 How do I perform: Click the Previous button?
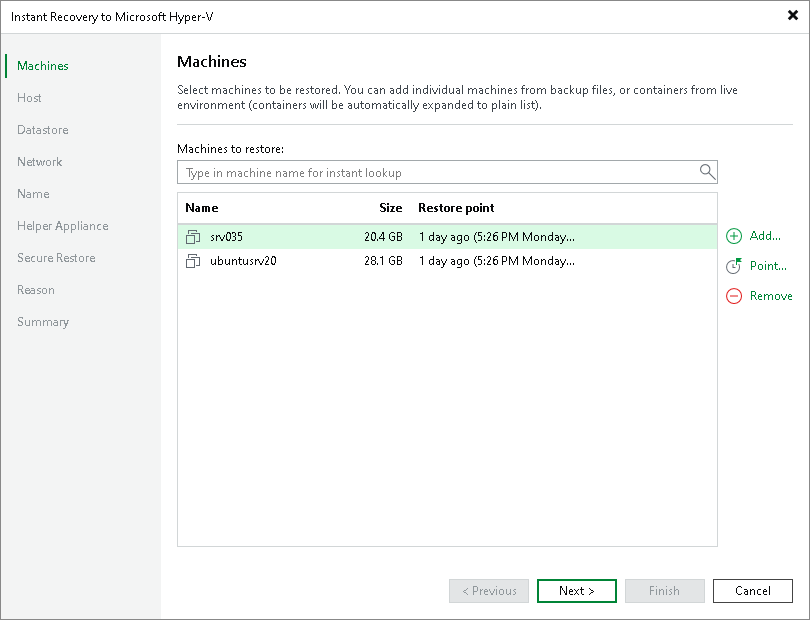click(x=488, y=590)
